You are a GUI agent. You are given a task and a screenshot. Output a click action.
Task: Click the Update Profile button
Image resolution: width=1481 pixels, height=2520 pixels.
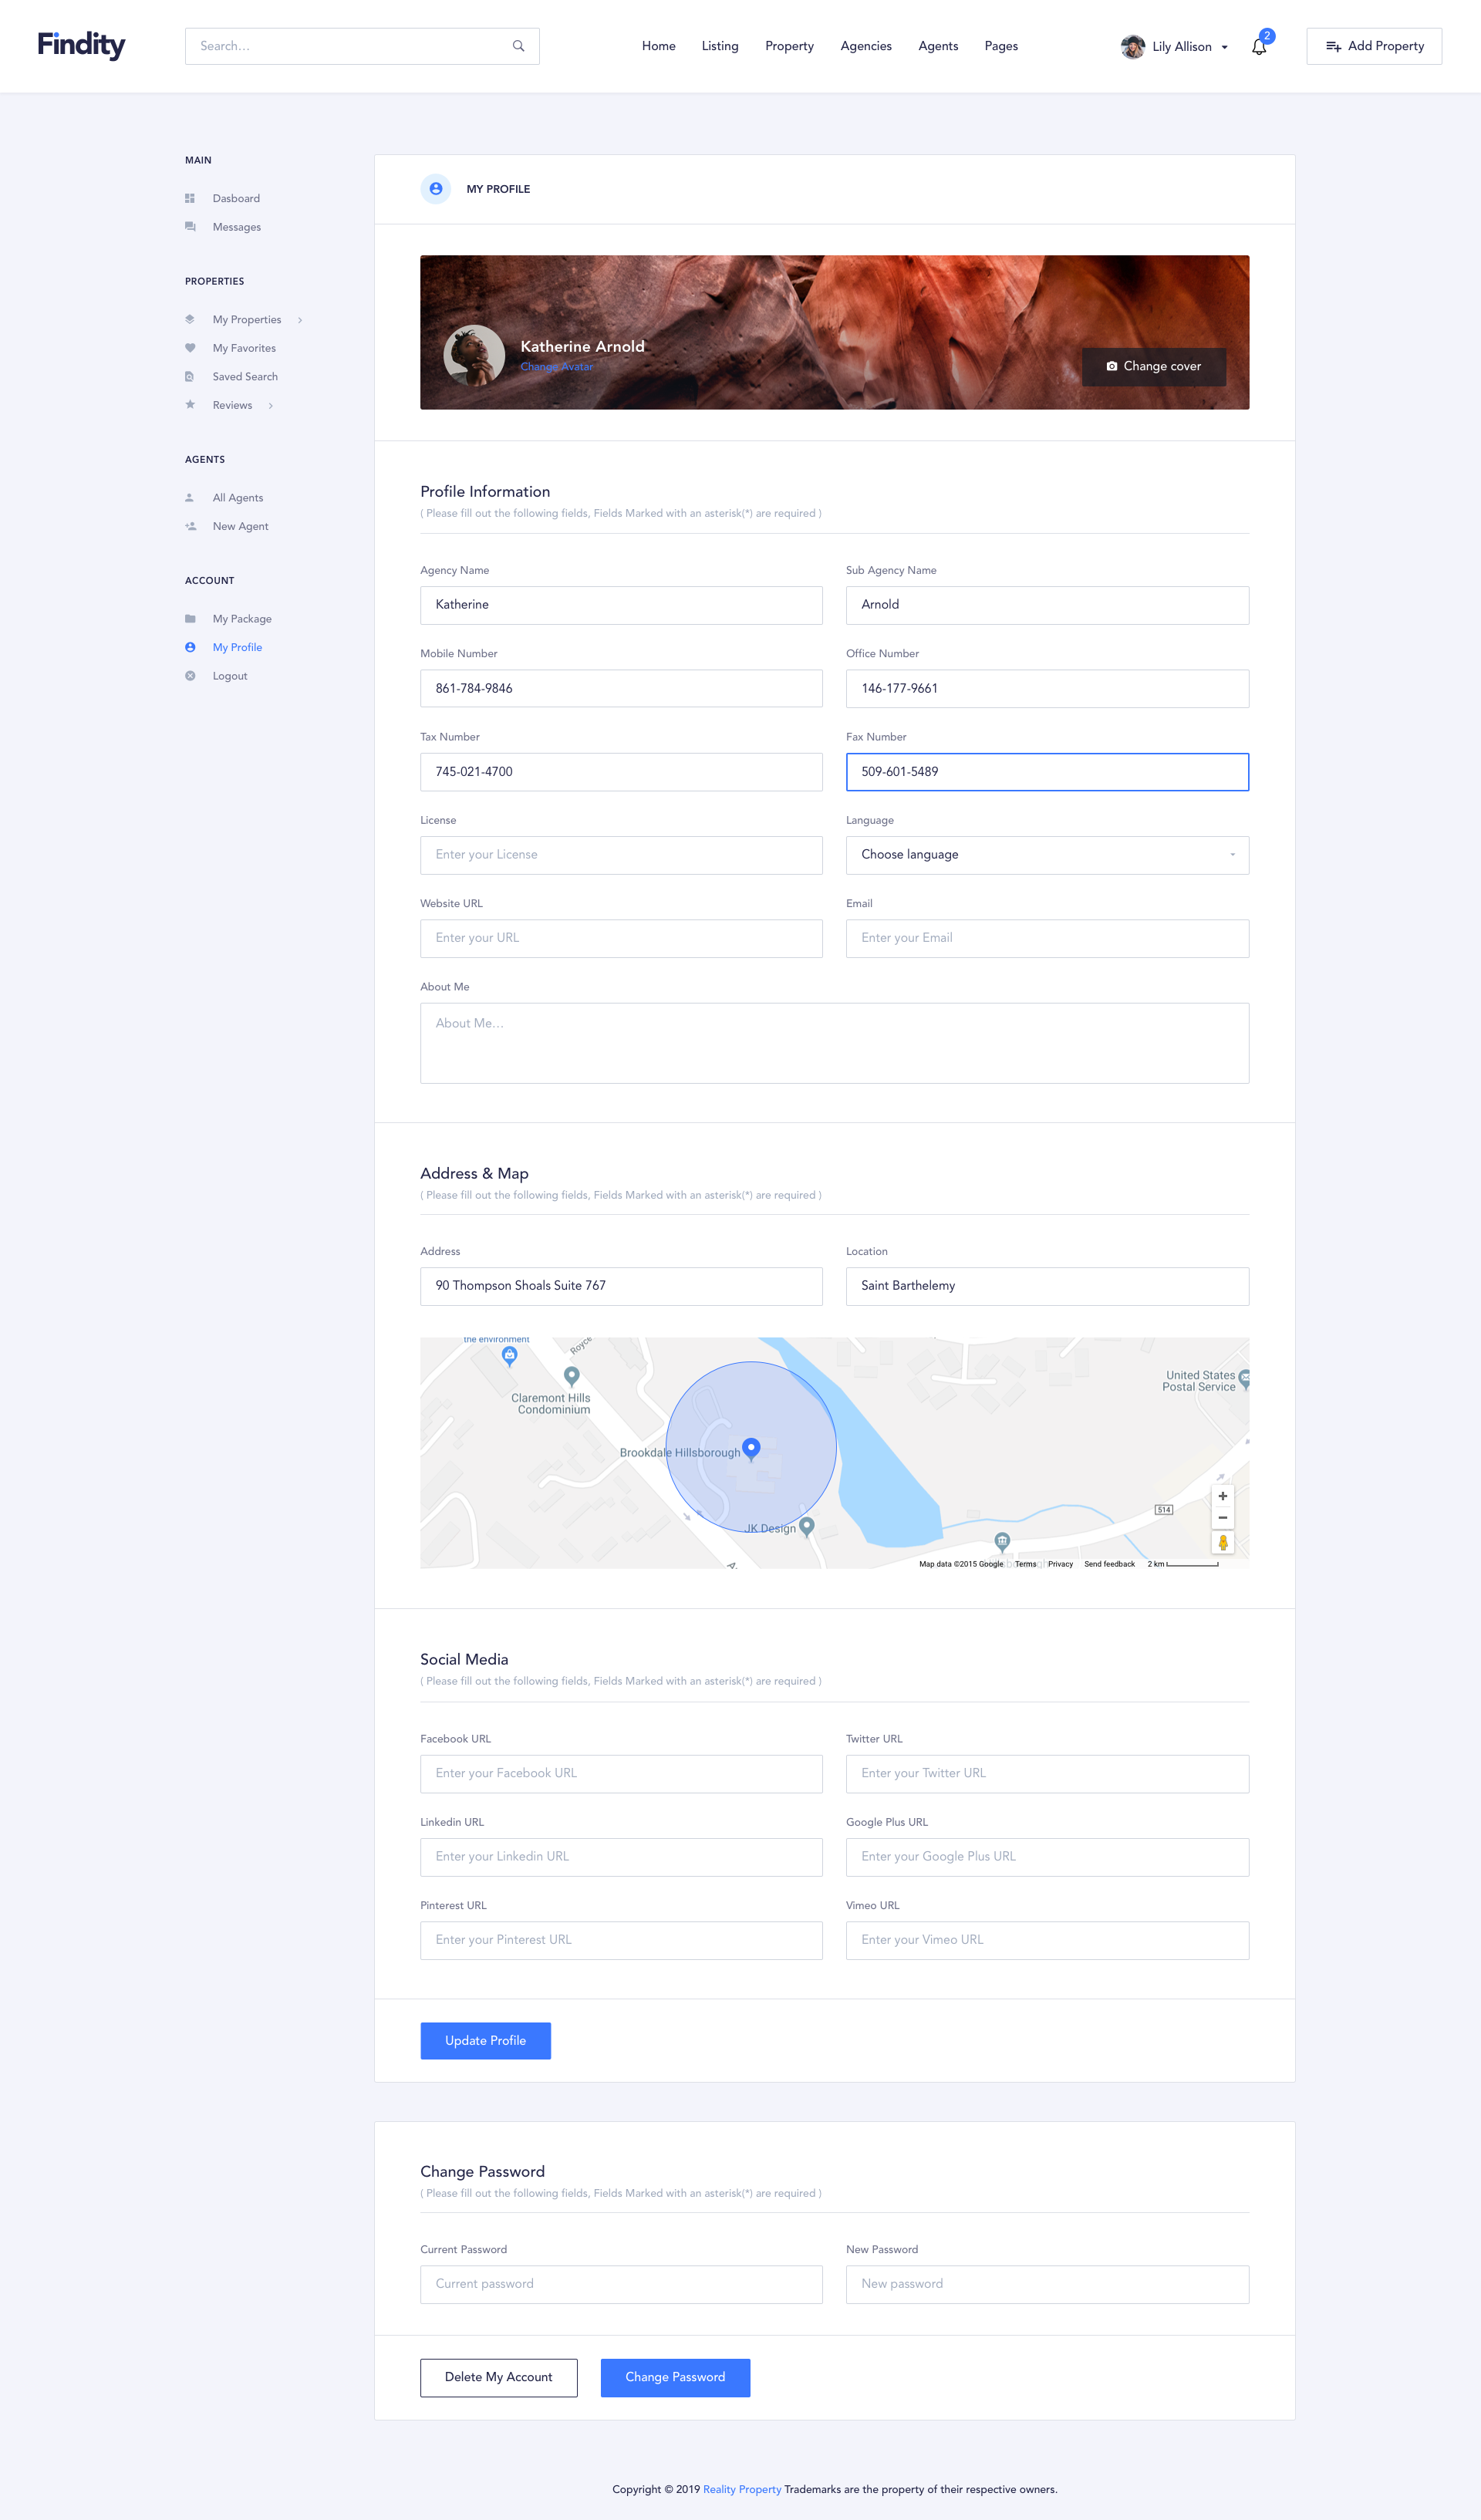tap(485, 2040)
